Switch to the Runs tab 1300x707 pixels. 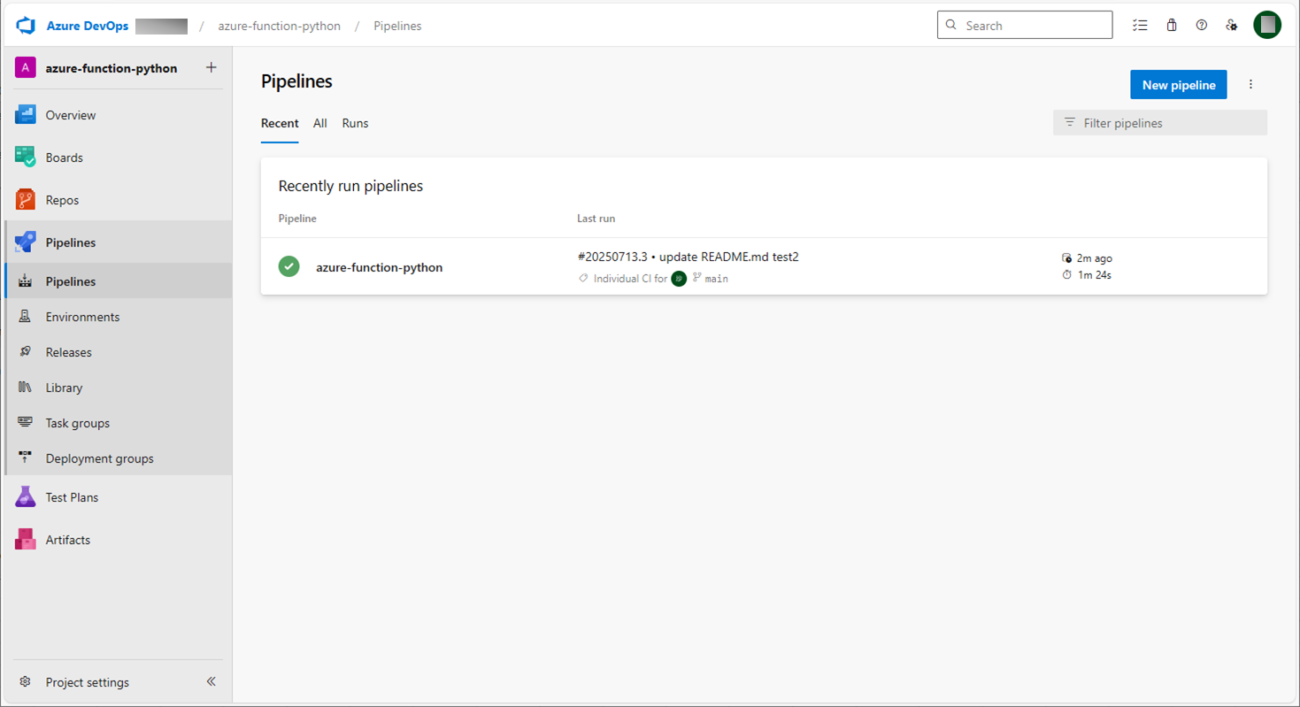[x=355, y=123]
